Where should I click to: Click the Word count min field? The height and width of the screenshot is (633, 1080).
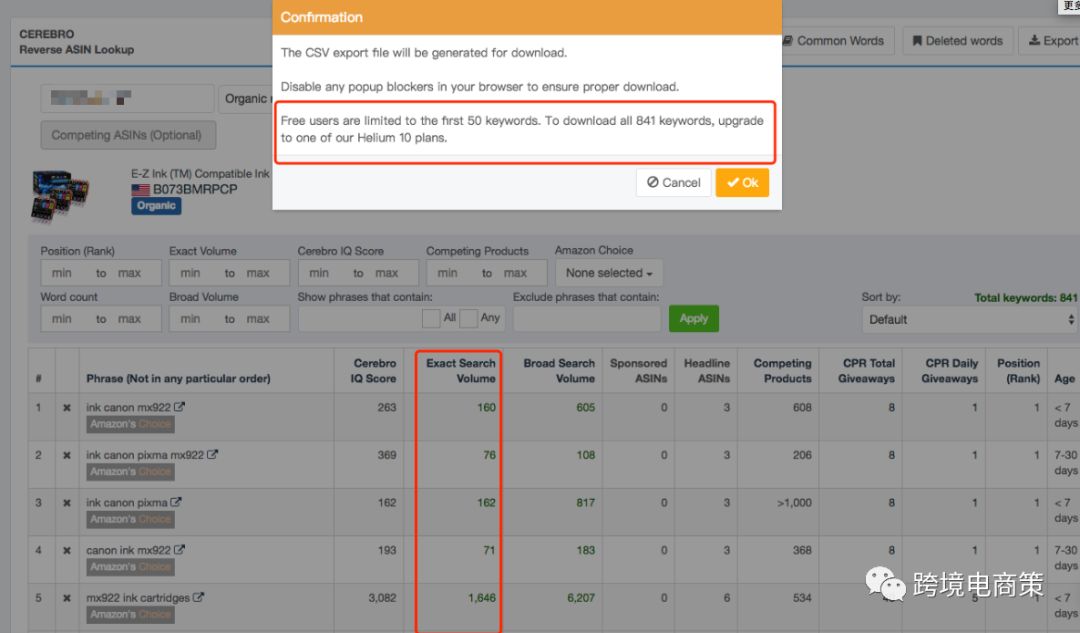click(x=63, y=319)
